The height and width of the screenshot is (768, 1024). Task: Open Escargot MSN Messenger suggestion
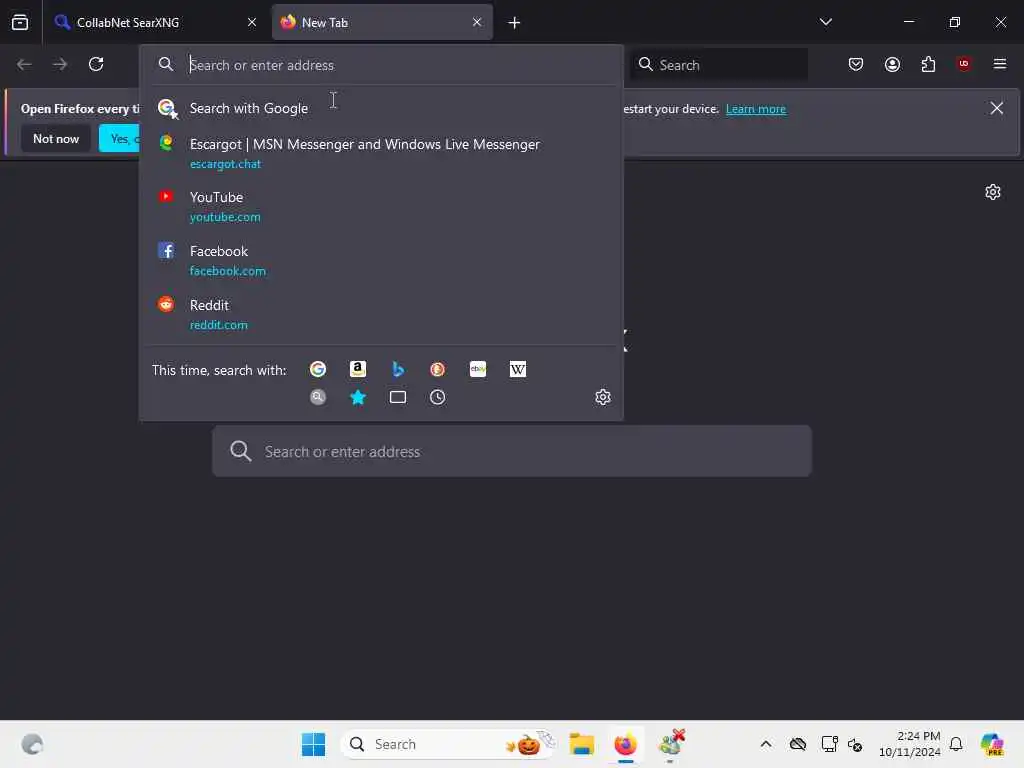[x=382, y=153]
